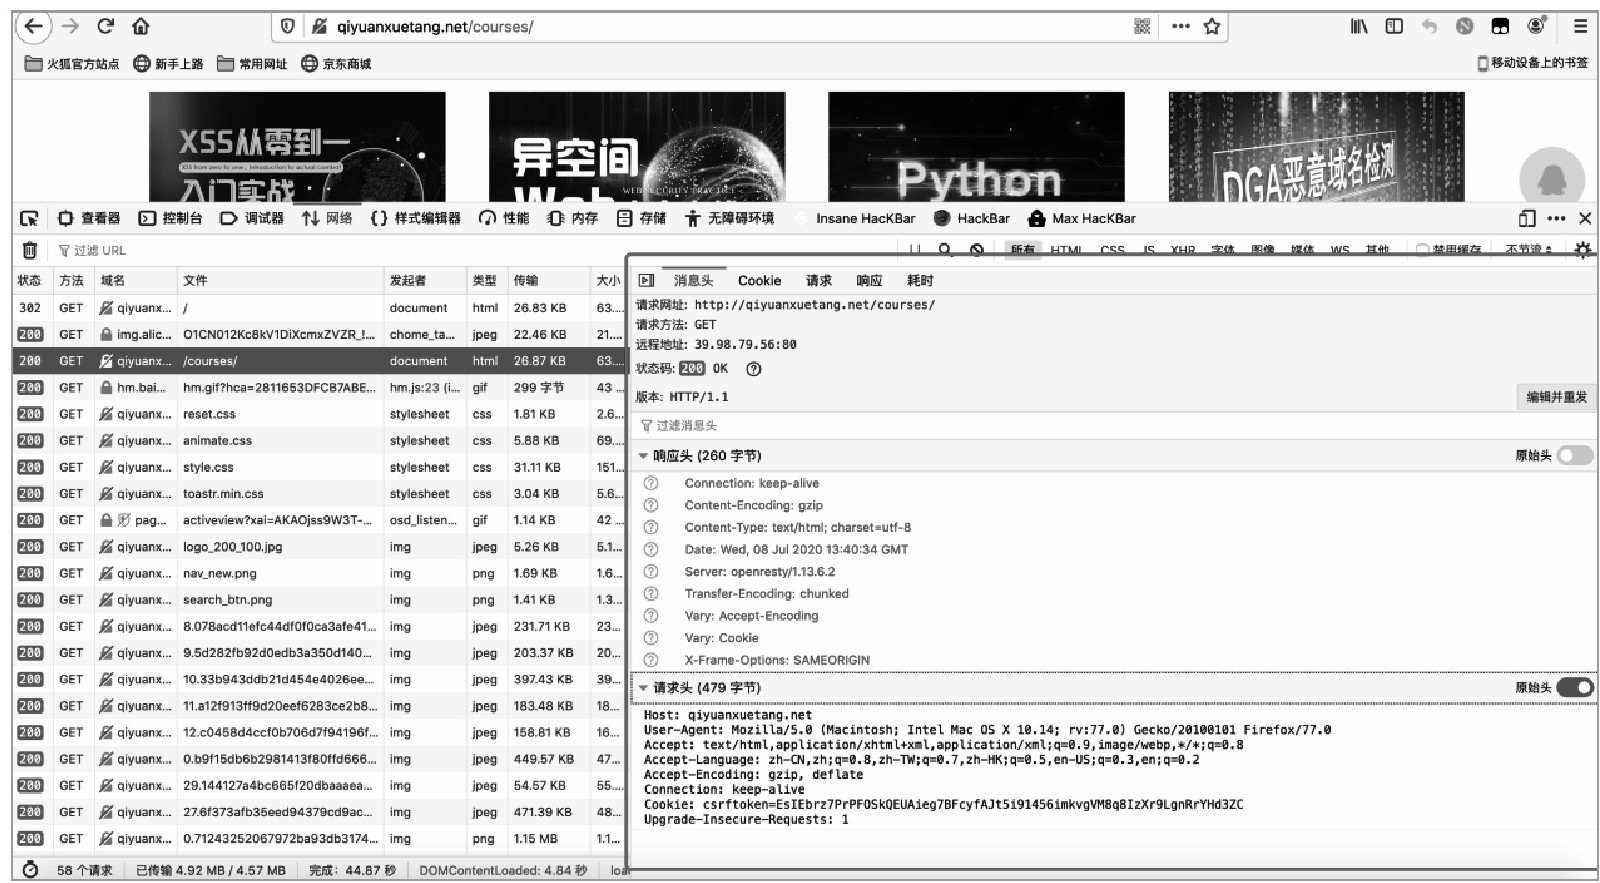Open 移动设备上的书签 bookmarks folder
This screenshot has height=883, width=1600.
tap(1533, 63)
